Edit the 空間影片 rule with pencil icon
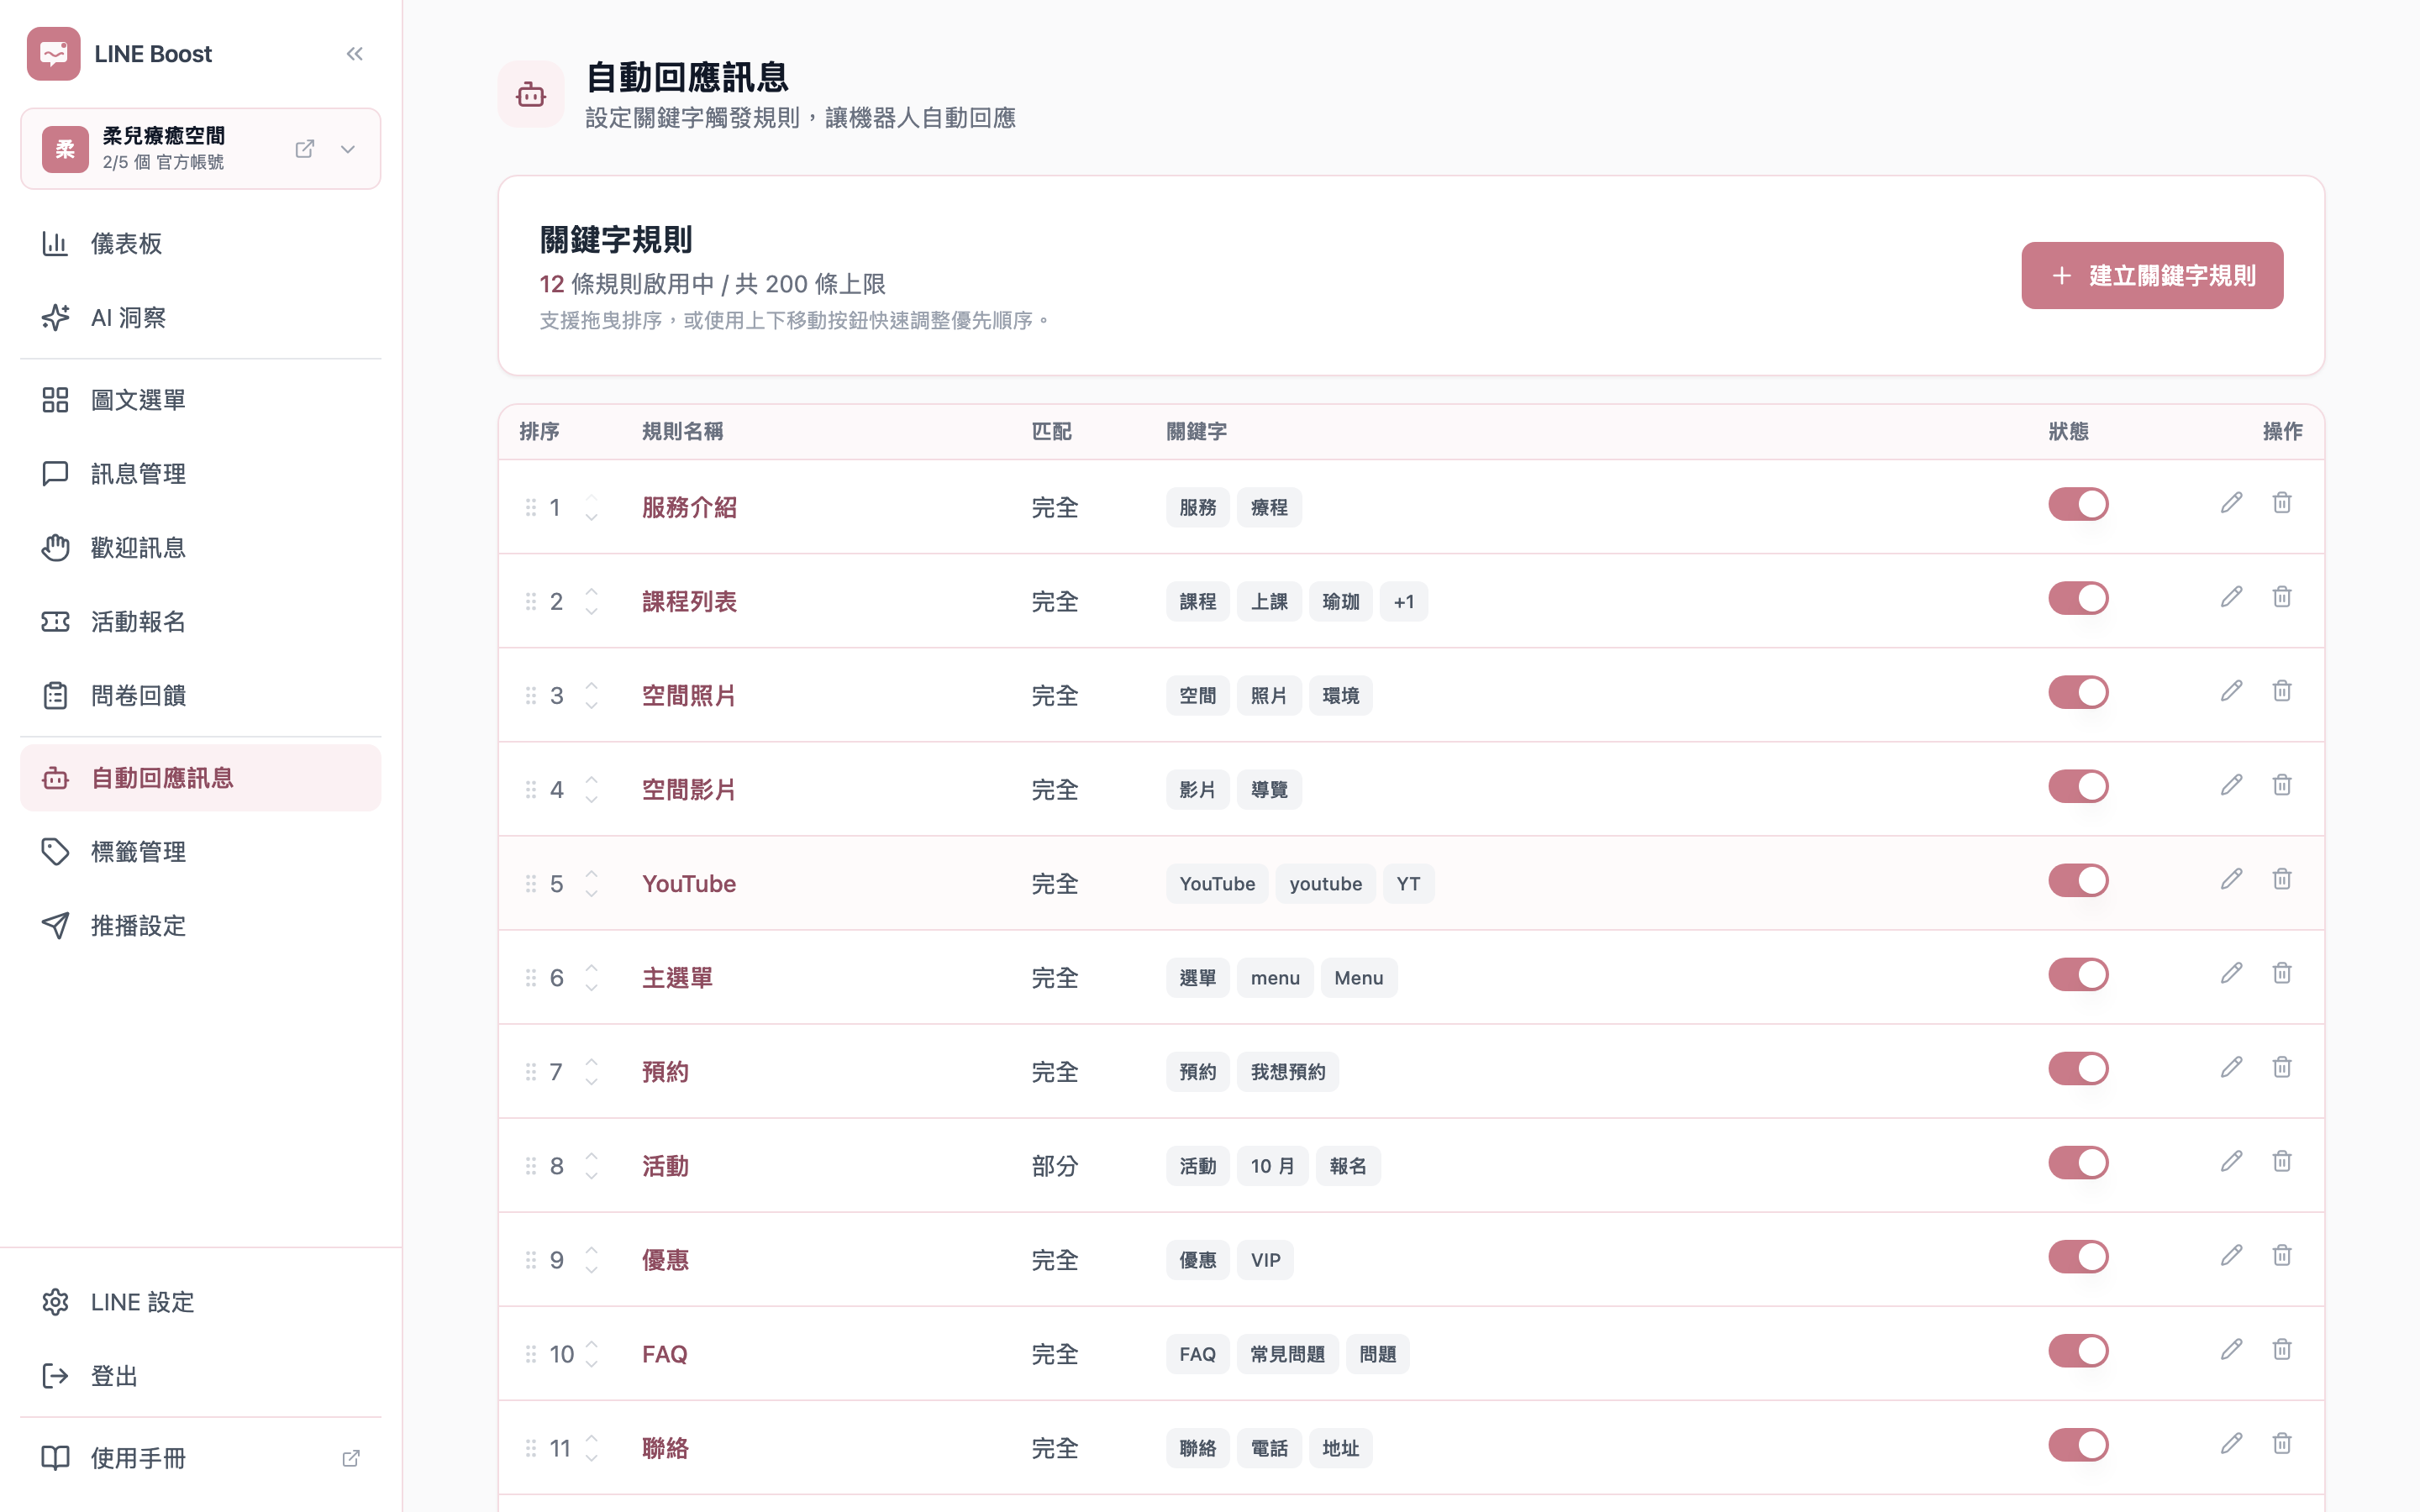 [2231, 785]
